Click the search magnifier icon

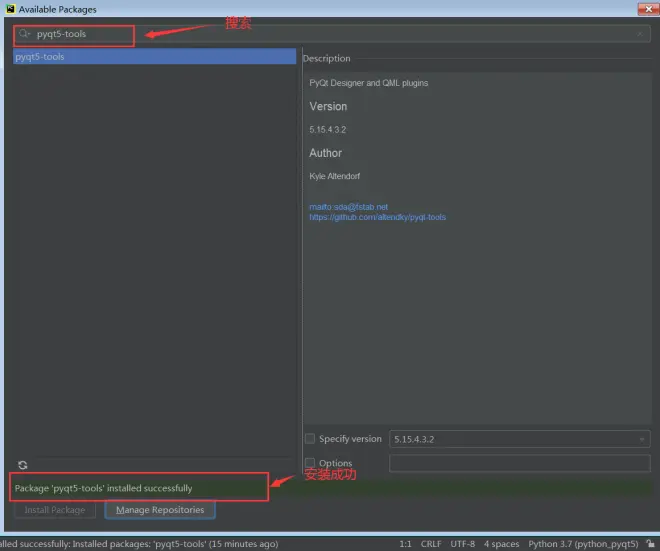pos(24,34)
